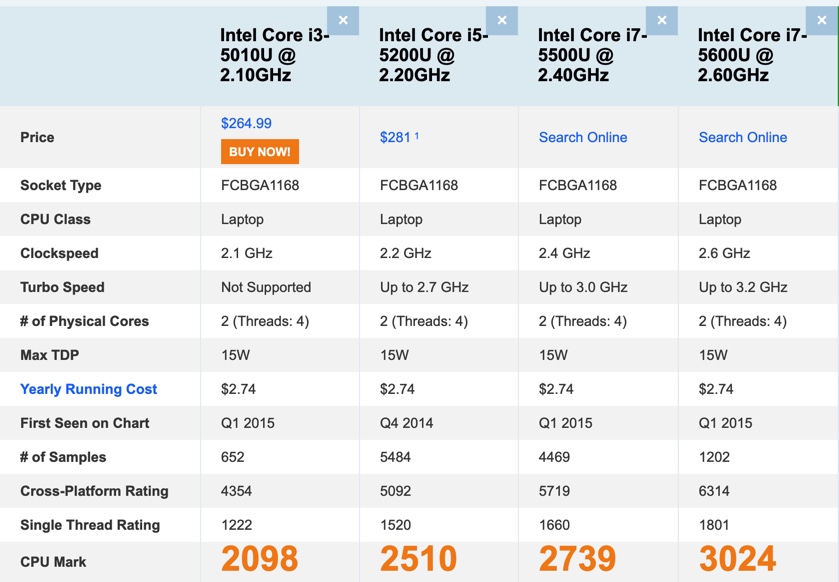Click the footnote marker beside $281
This screenshot has width=839, height=582.
[x=417, y=135]
